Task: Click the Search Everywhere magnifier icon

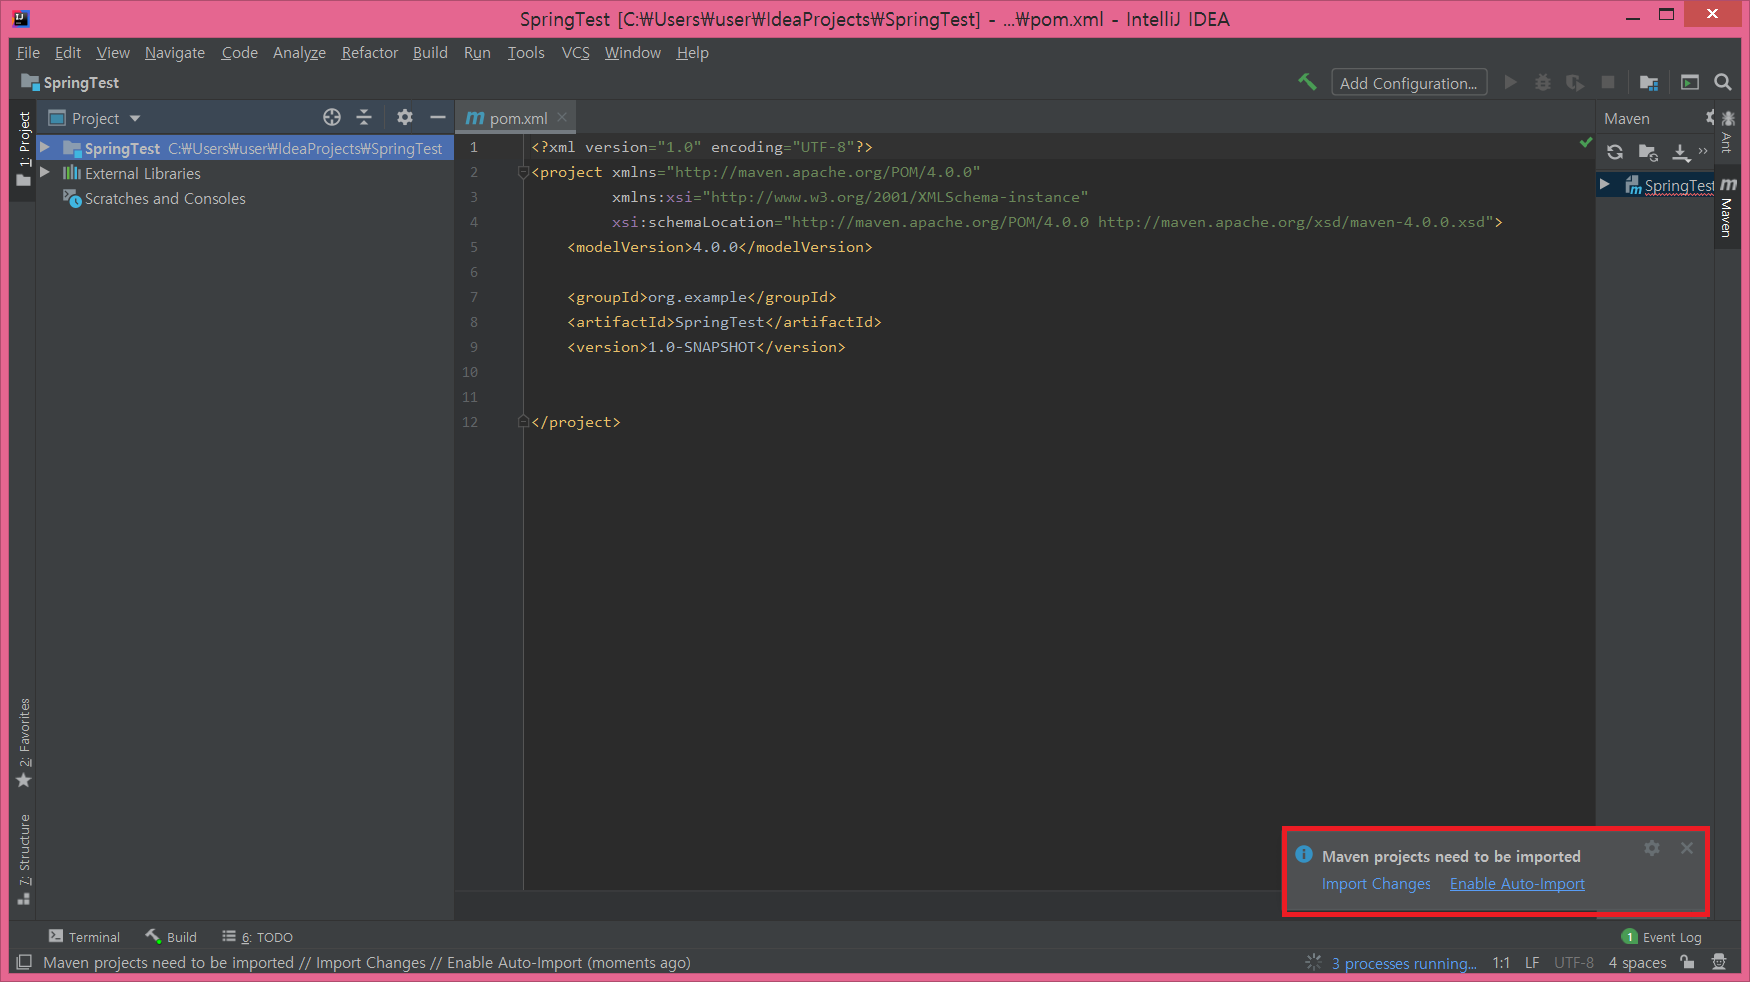Action: click(1723, 82)
